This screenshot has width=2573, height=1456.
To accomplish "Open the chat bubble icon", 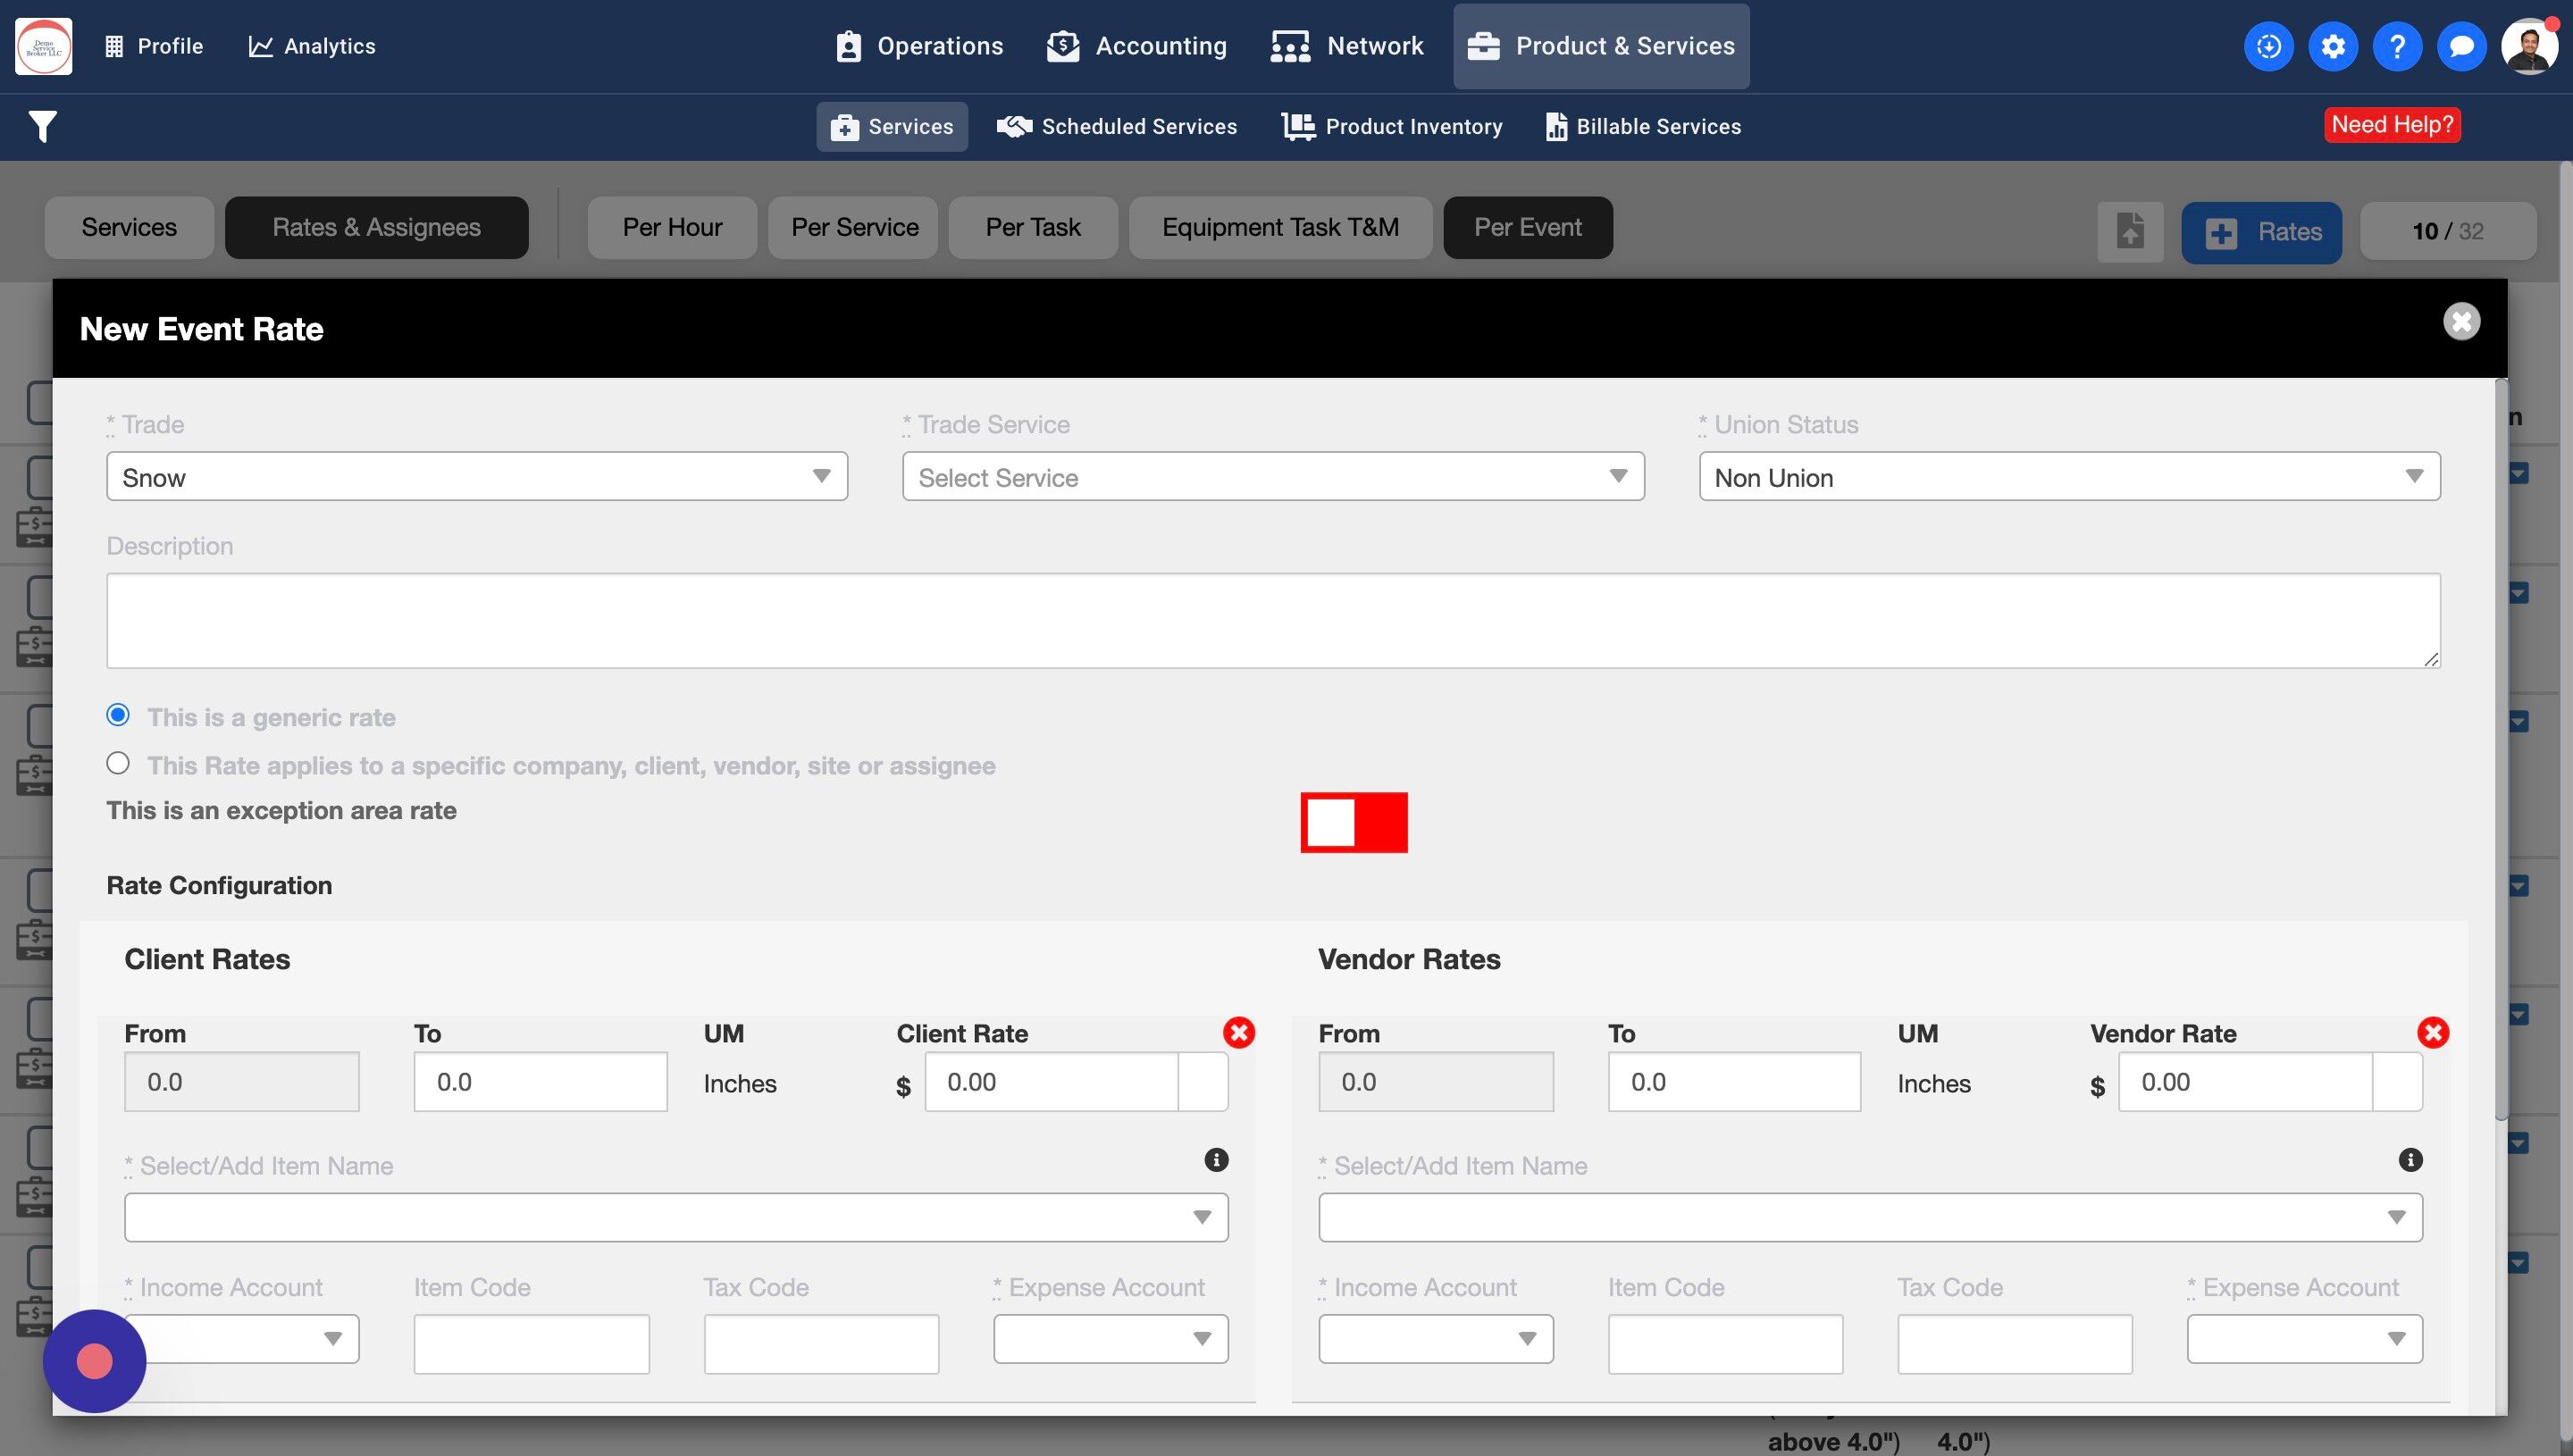I will point(2461,46).
